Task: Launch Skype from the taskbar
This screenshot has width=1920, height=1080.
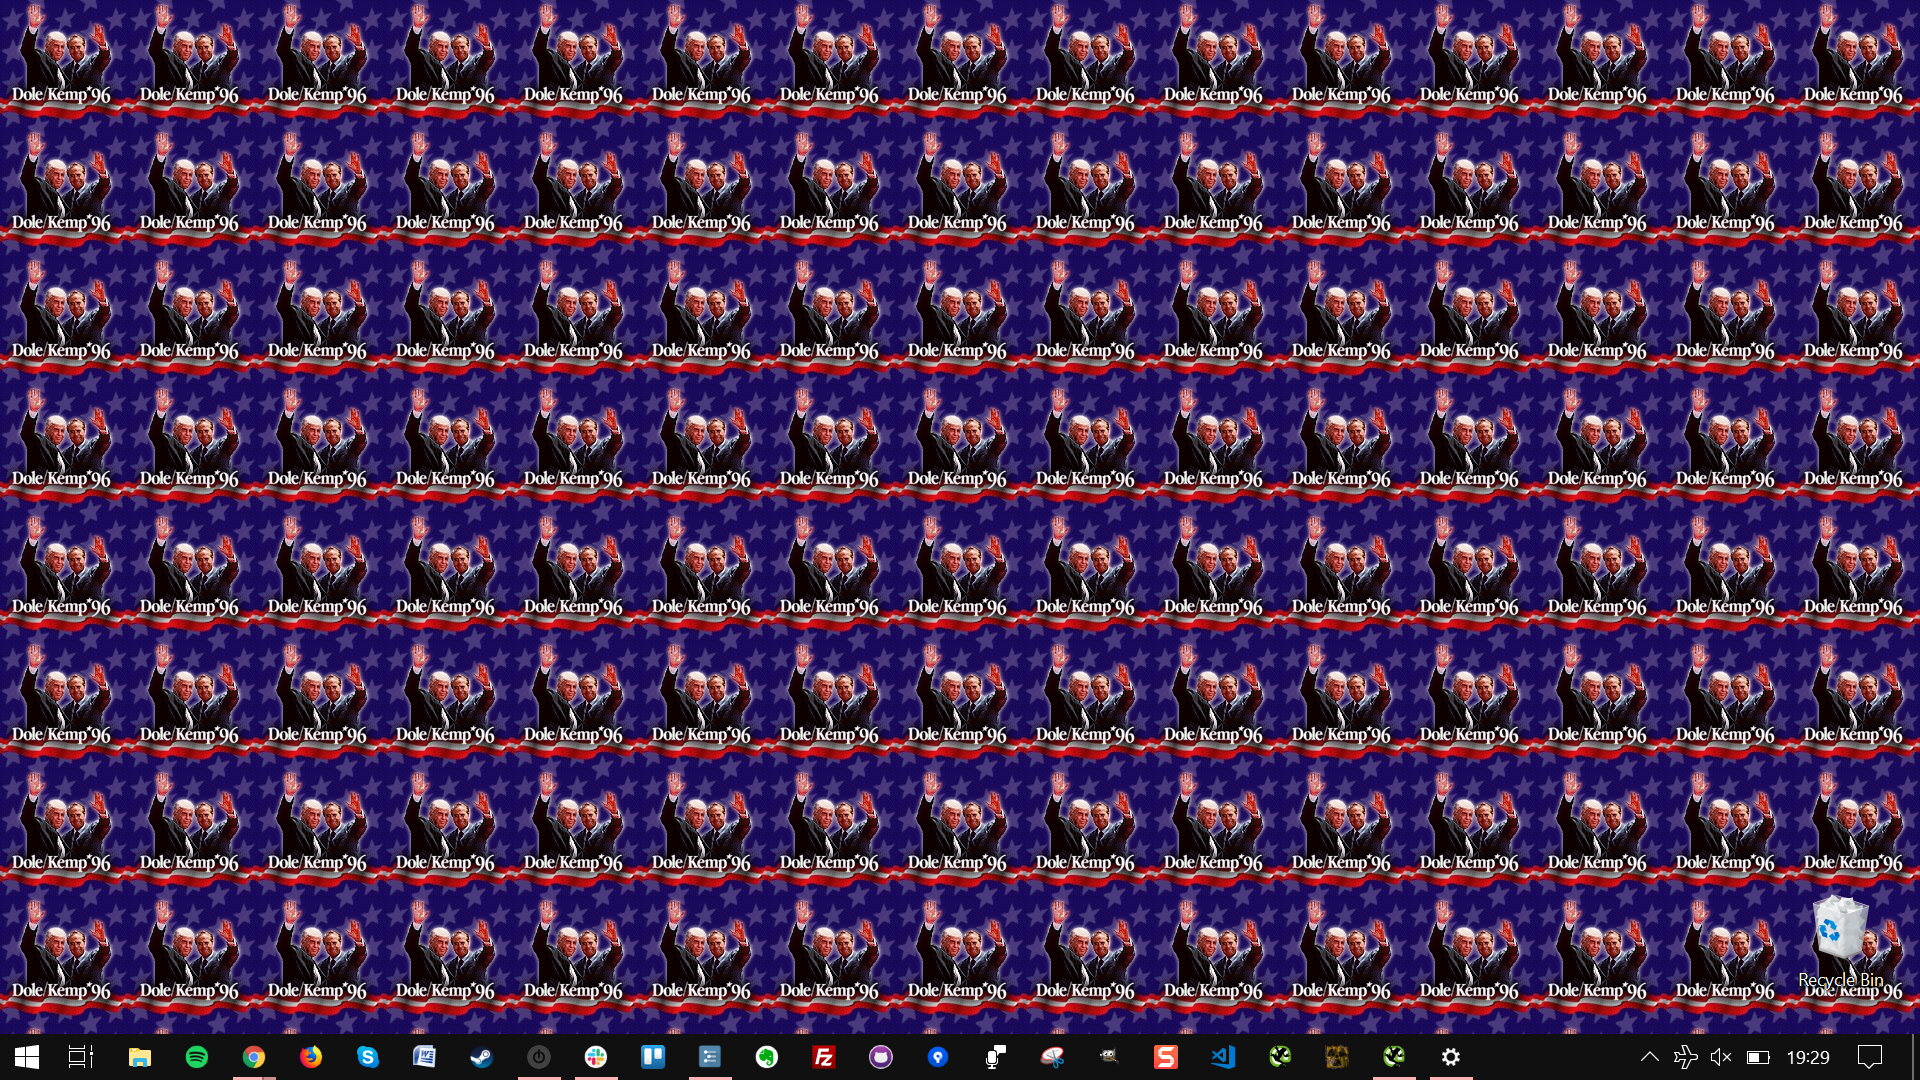Action: point(368,1057)
